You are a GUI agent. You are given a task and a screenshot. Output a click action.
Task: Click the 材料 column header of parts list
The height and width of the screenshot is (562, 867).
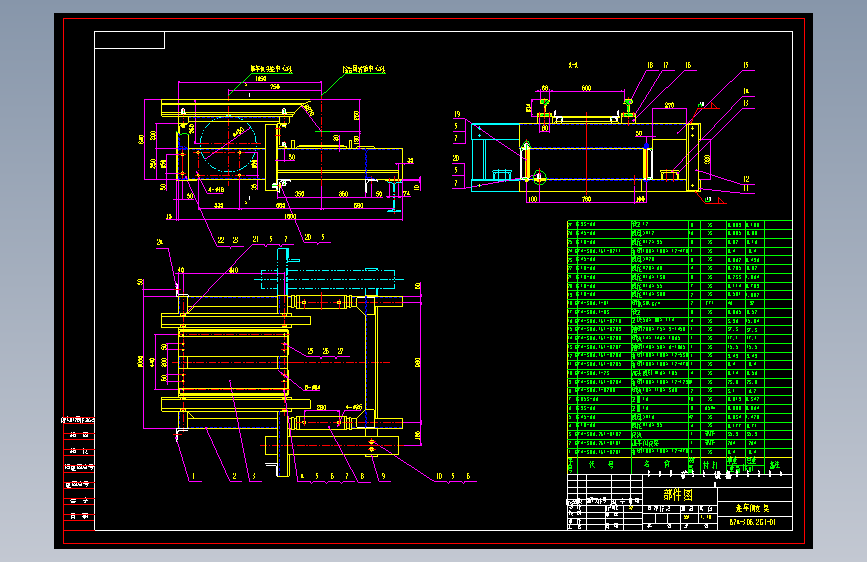click(x=710, y=465)
